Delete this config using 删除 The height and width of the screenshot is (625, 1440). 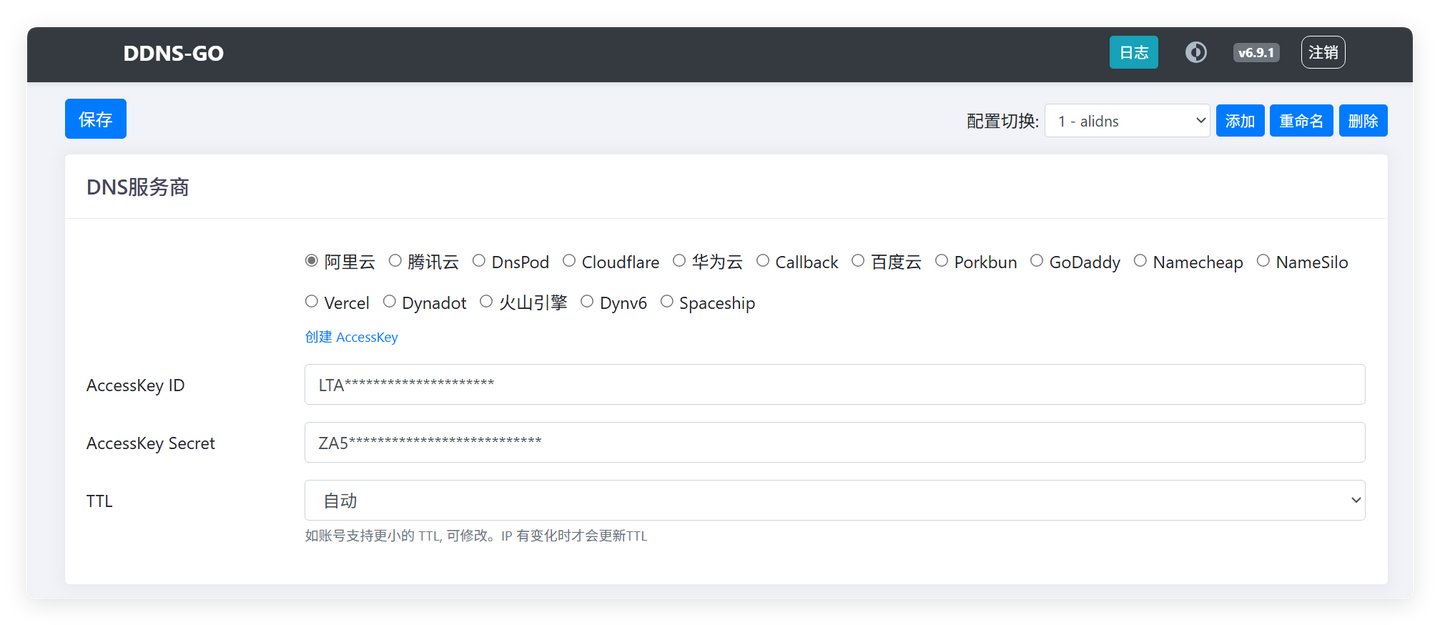click(1363, 120)
